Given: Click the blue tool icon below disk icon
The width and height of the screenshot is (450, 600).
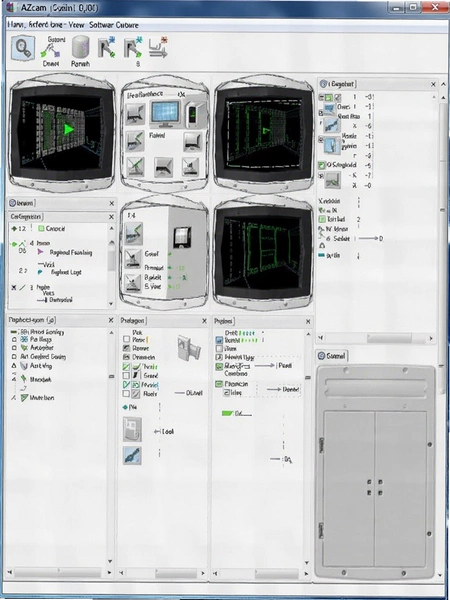Looking at the screenshot, I should tap(132, 455).
